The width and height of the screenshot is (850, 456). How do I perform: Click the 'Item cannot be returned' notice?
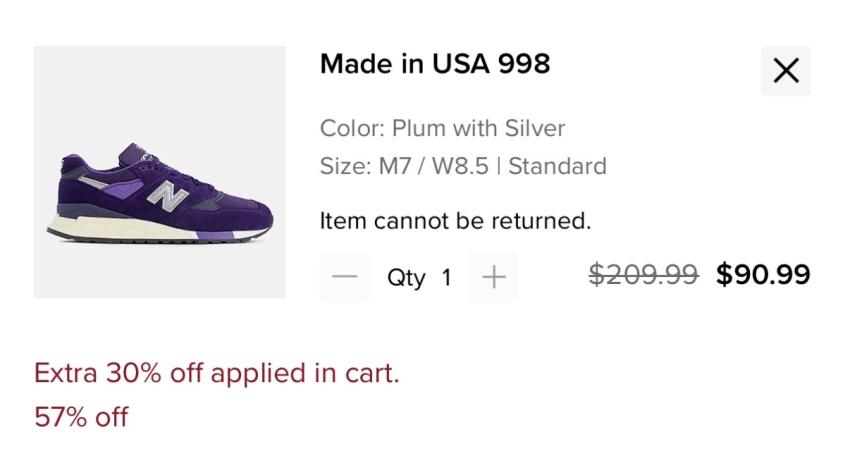click(455, 220)
